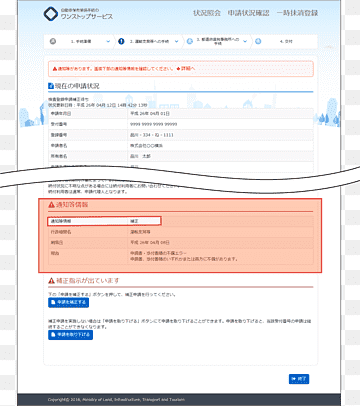This screenshot has height=406, width=360.
Task: Click the warning triangle beside 通知等情報
Action: pyautogui.click(x=51, y=204)
